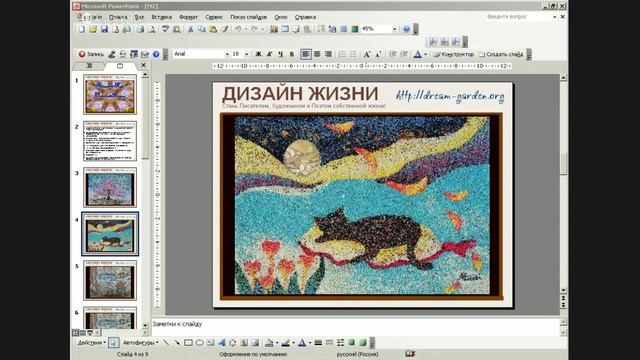This screenshot has width=640, height=360.
Task: Toggle text Shadow (S) formatting
Action: [x=292, y=54]
